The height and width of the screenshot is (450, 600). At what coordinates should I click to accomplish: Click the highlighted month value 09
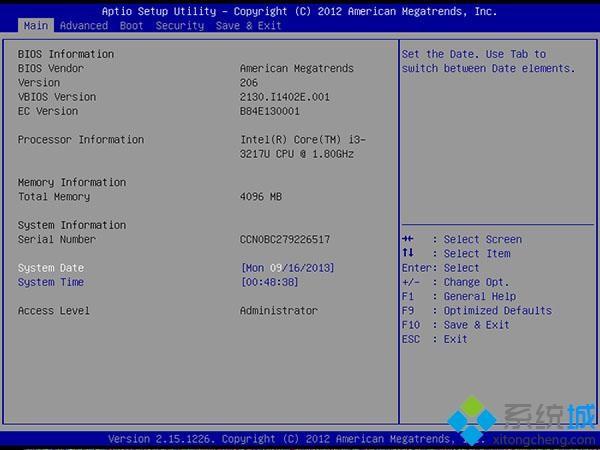276,268
